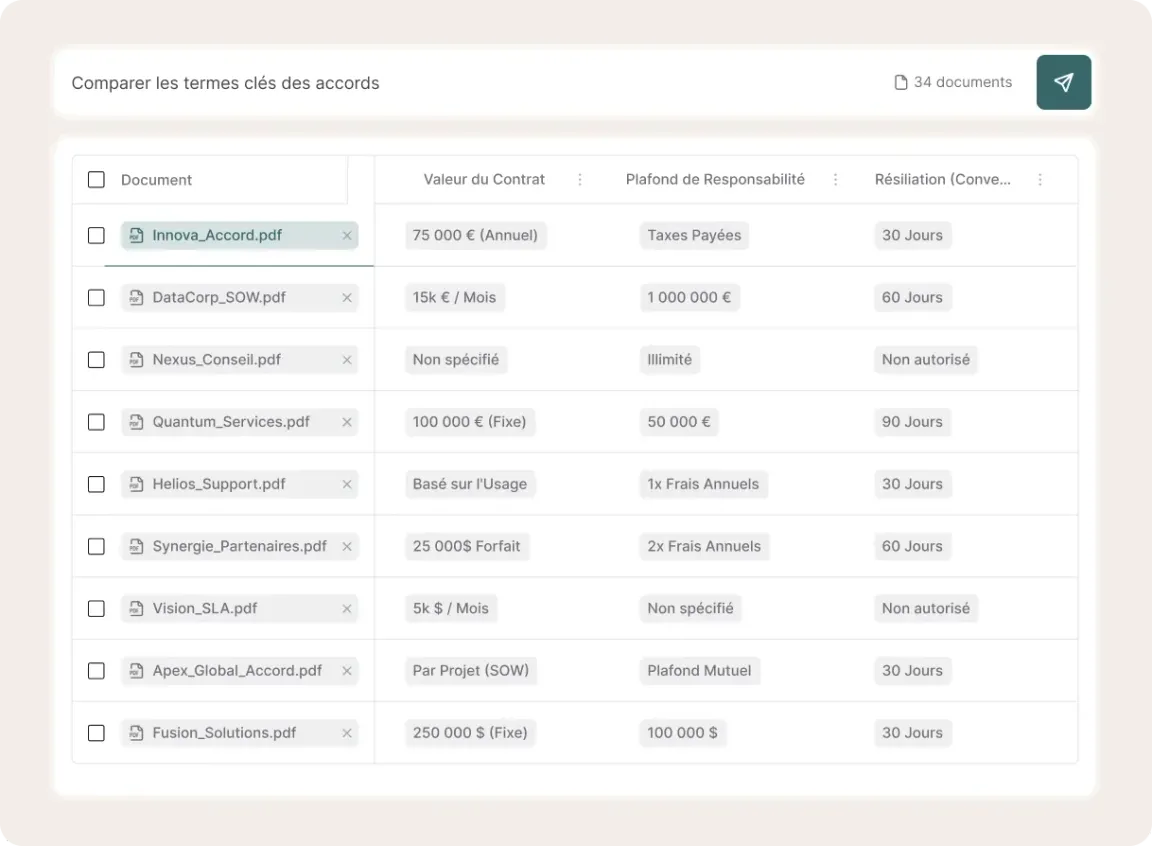Remove Innova_Accord.pdf using its X icon
The height and width of the screenshot is (846, 1152).
coord(347,236)
